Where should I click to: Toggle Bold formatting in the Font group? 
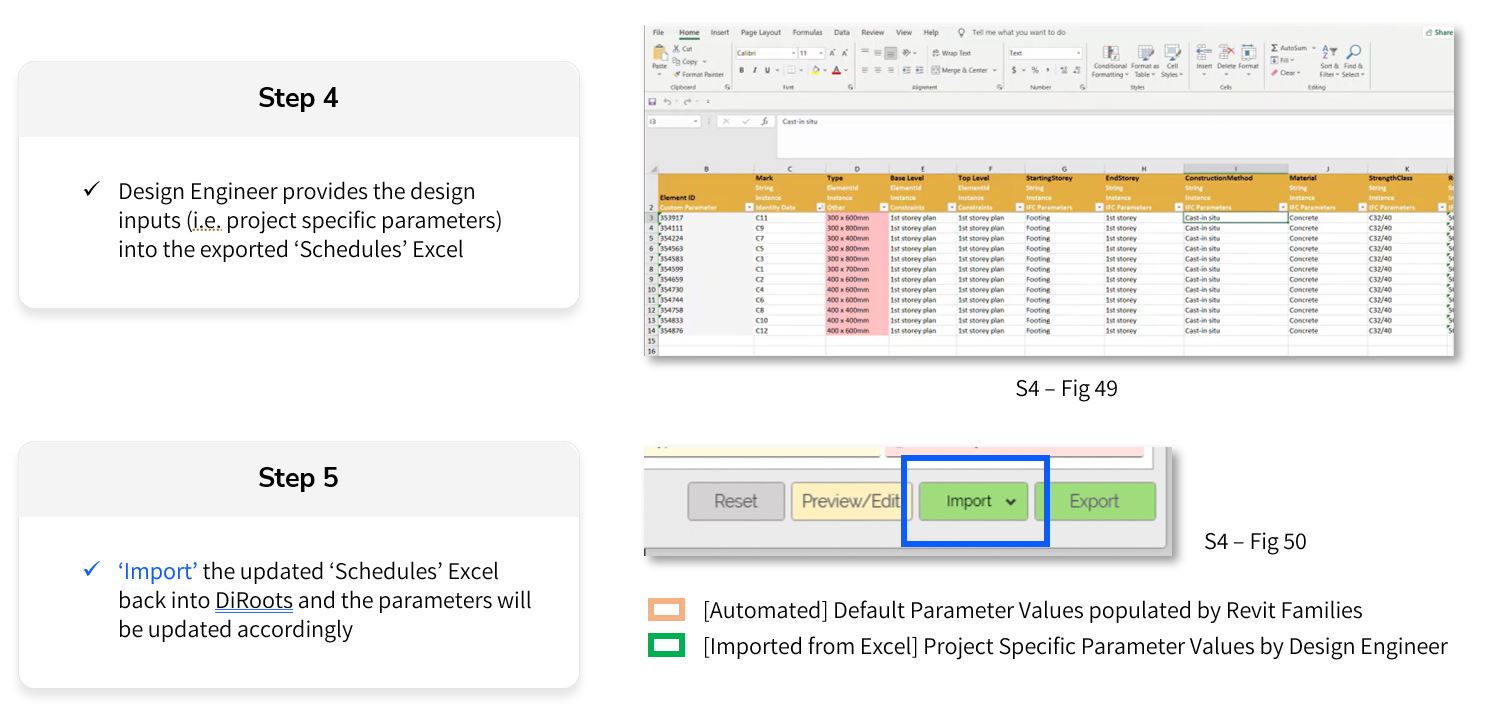point(741,70)
